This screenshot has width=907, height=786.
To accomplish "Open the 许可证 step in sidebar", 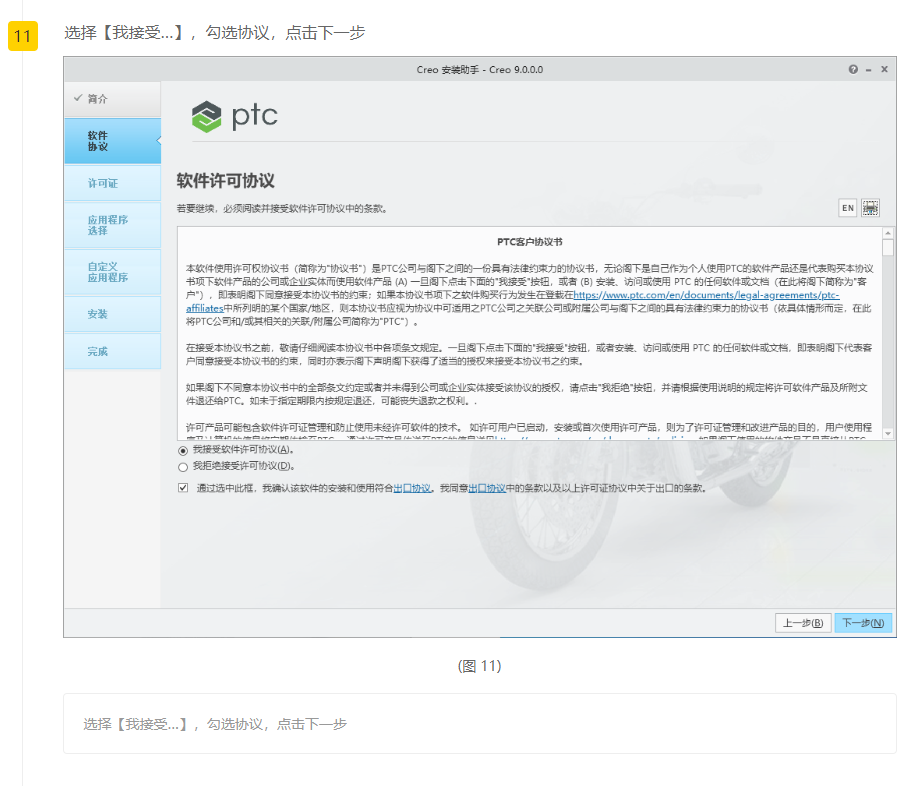I will click(113, 183).
